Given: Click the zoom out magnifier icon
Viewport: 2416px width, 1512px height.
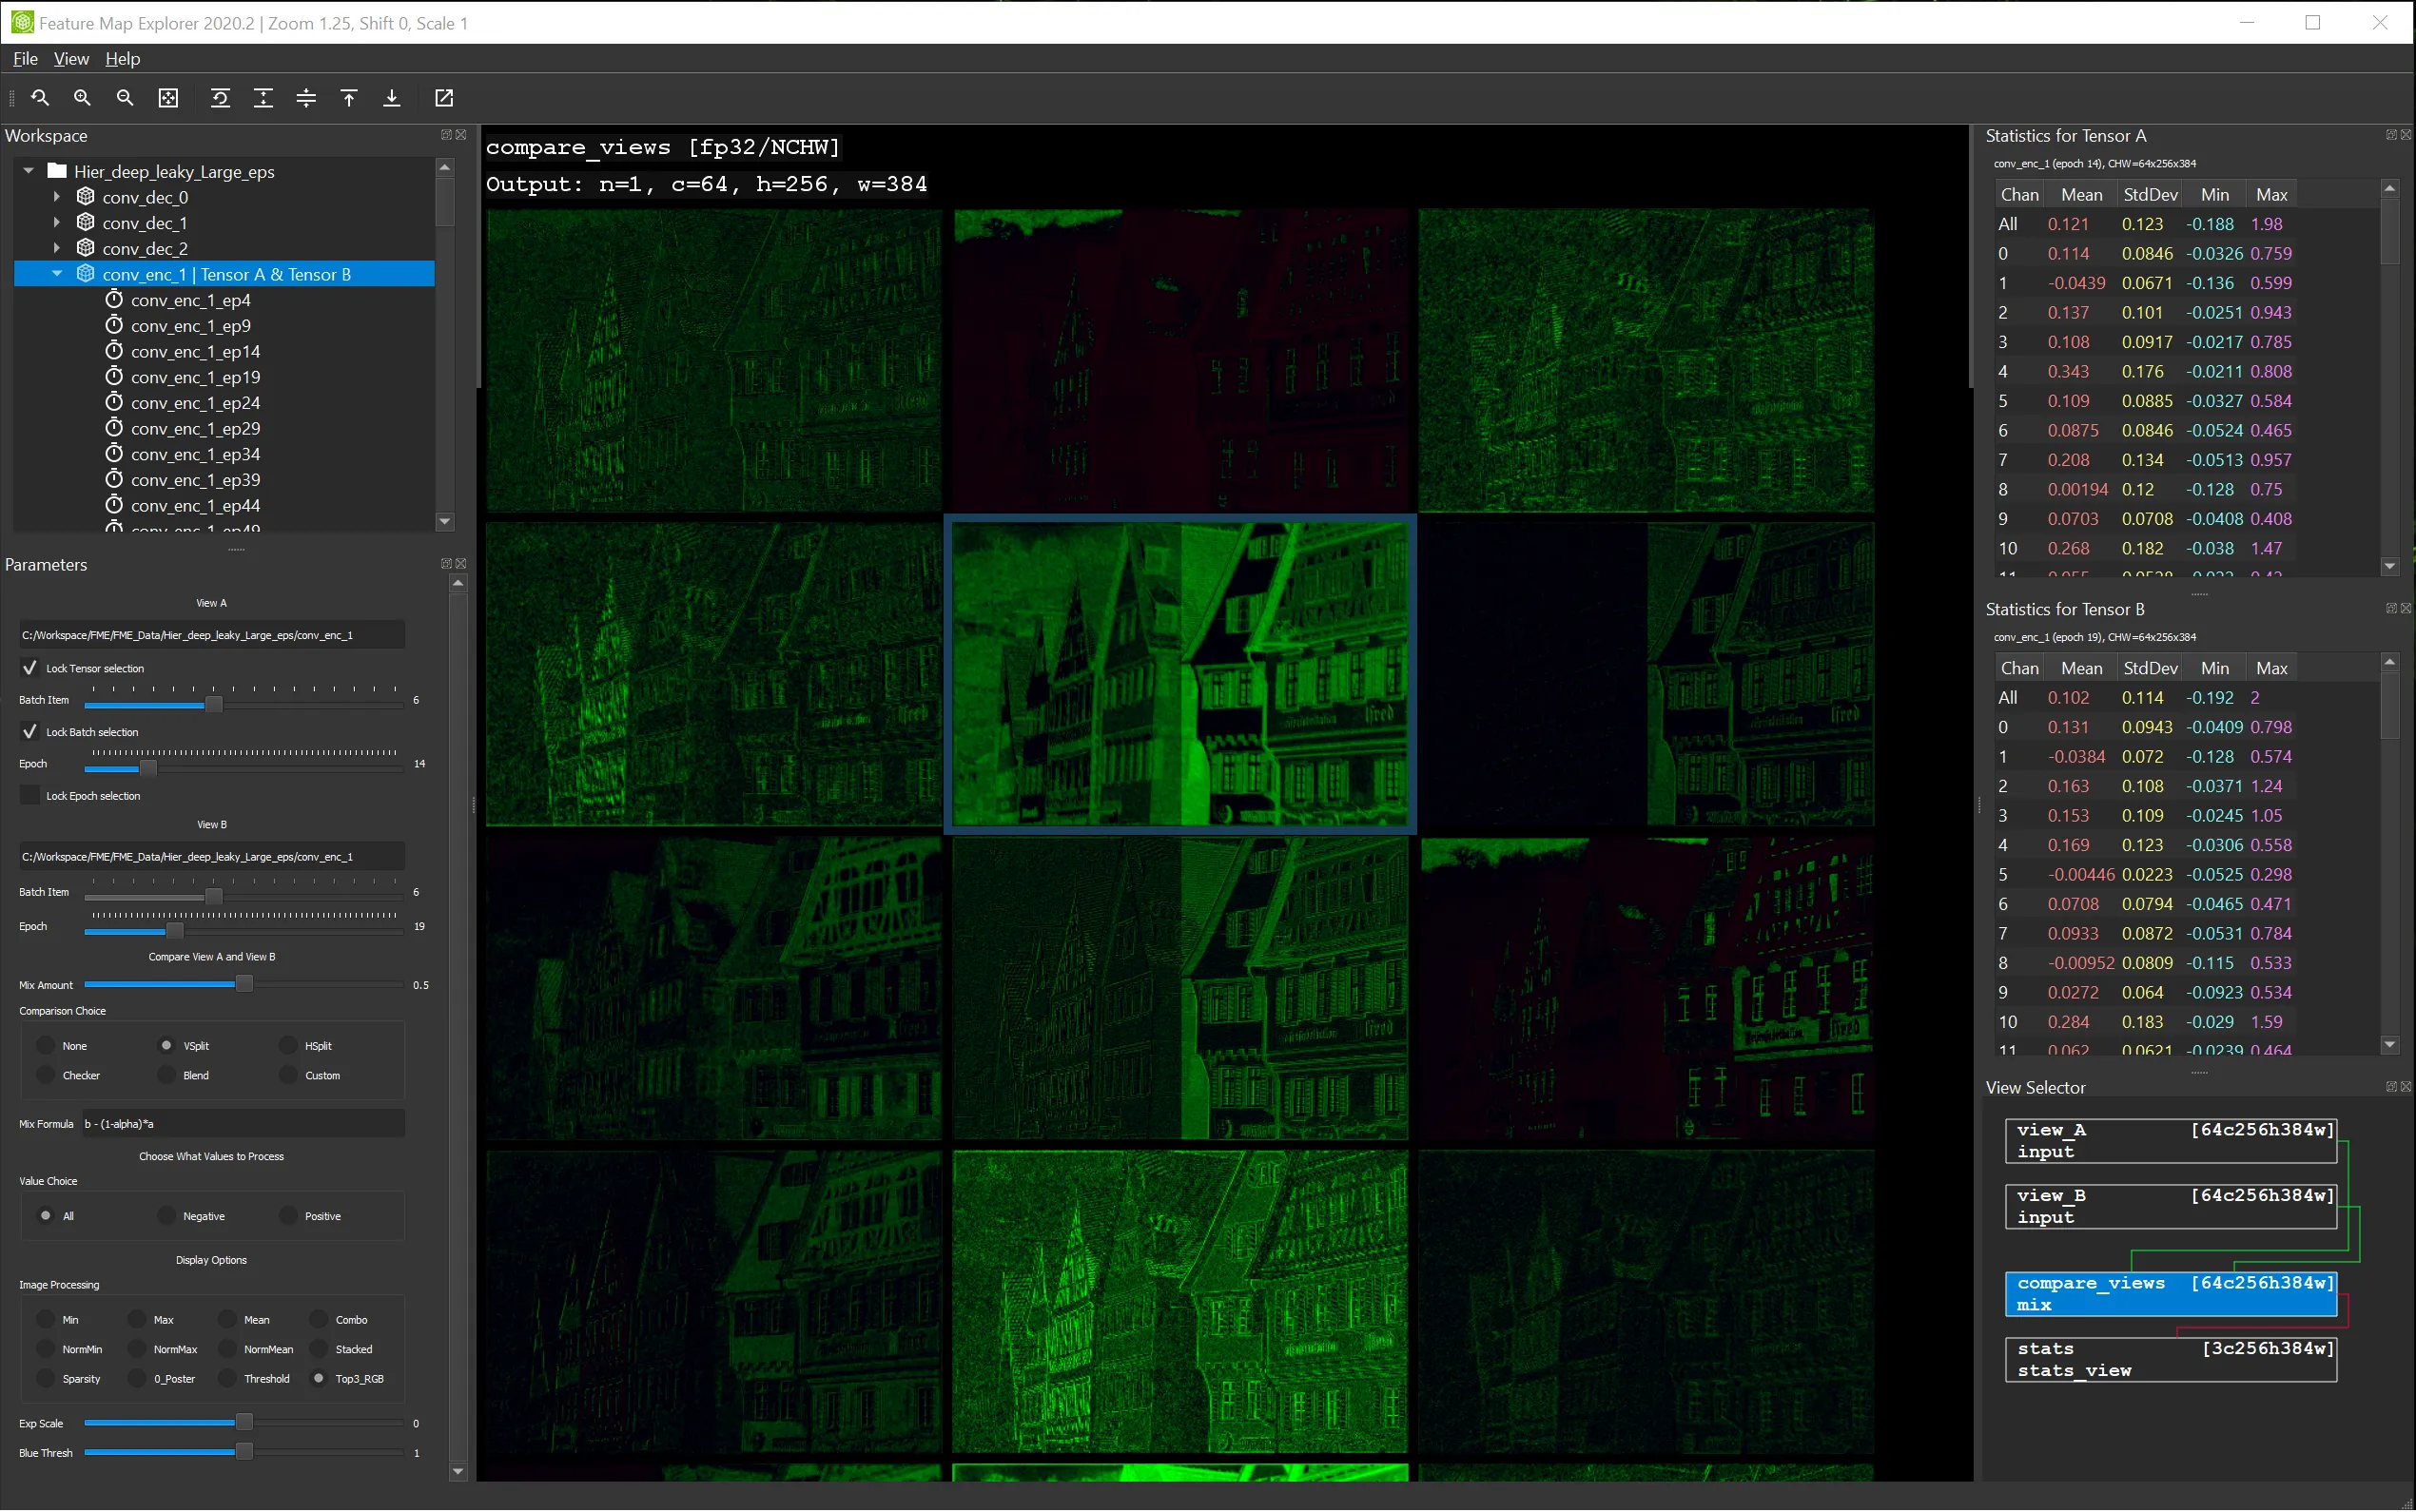Looking at the screenshot, I should click(125, 98).
